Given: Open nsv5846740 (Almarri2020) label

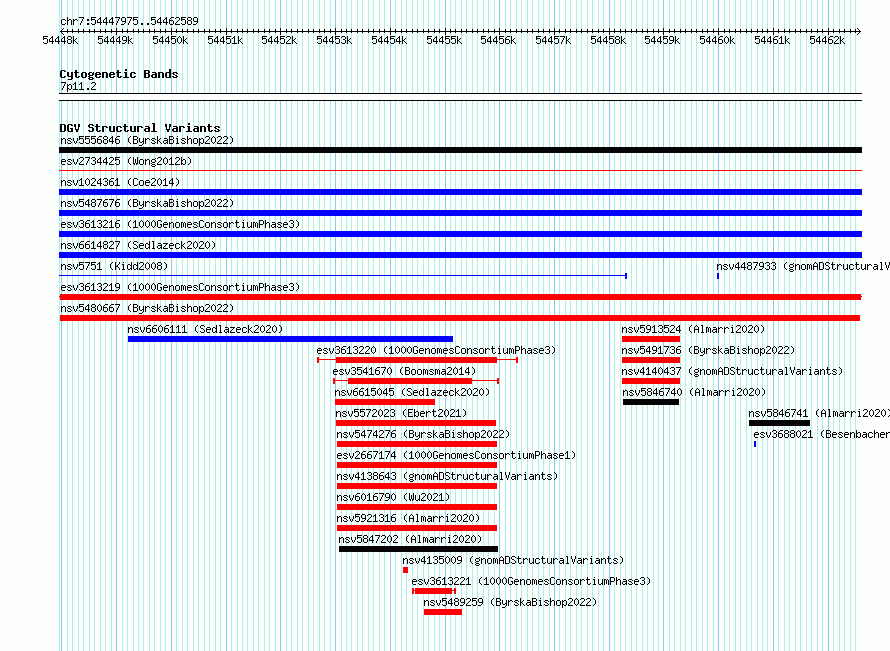Looking at the screenshot, I should (694, 392).
